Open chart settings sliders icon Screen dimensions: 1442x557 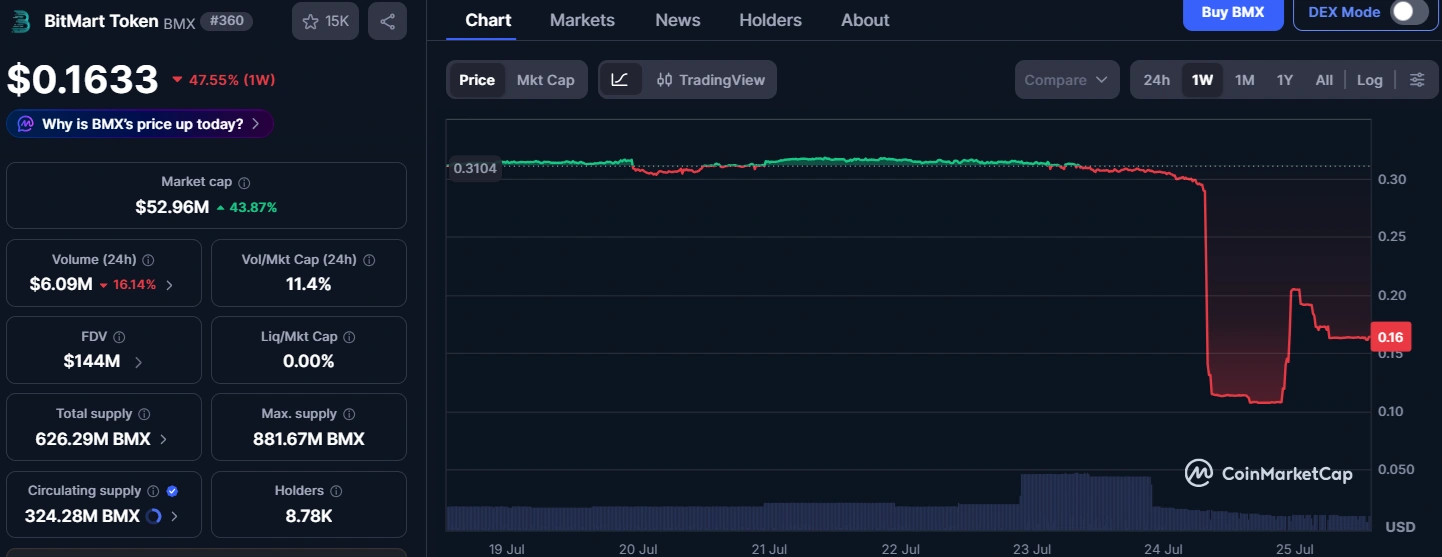pos(1417,80)
